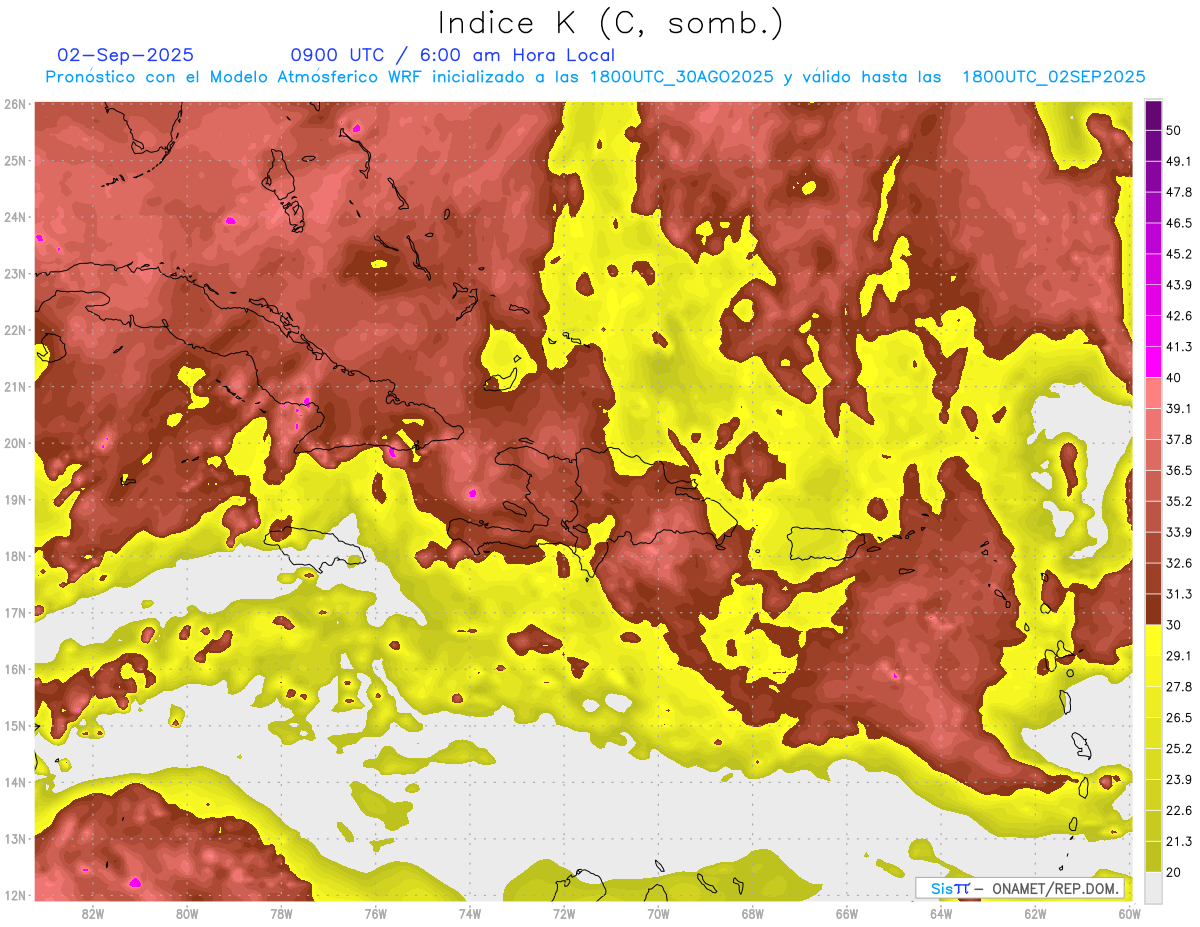Image resolution: width=1200 pixels, height=927 pixels.
Task: Click the latitude label "15N"
Action: point(15,725)
